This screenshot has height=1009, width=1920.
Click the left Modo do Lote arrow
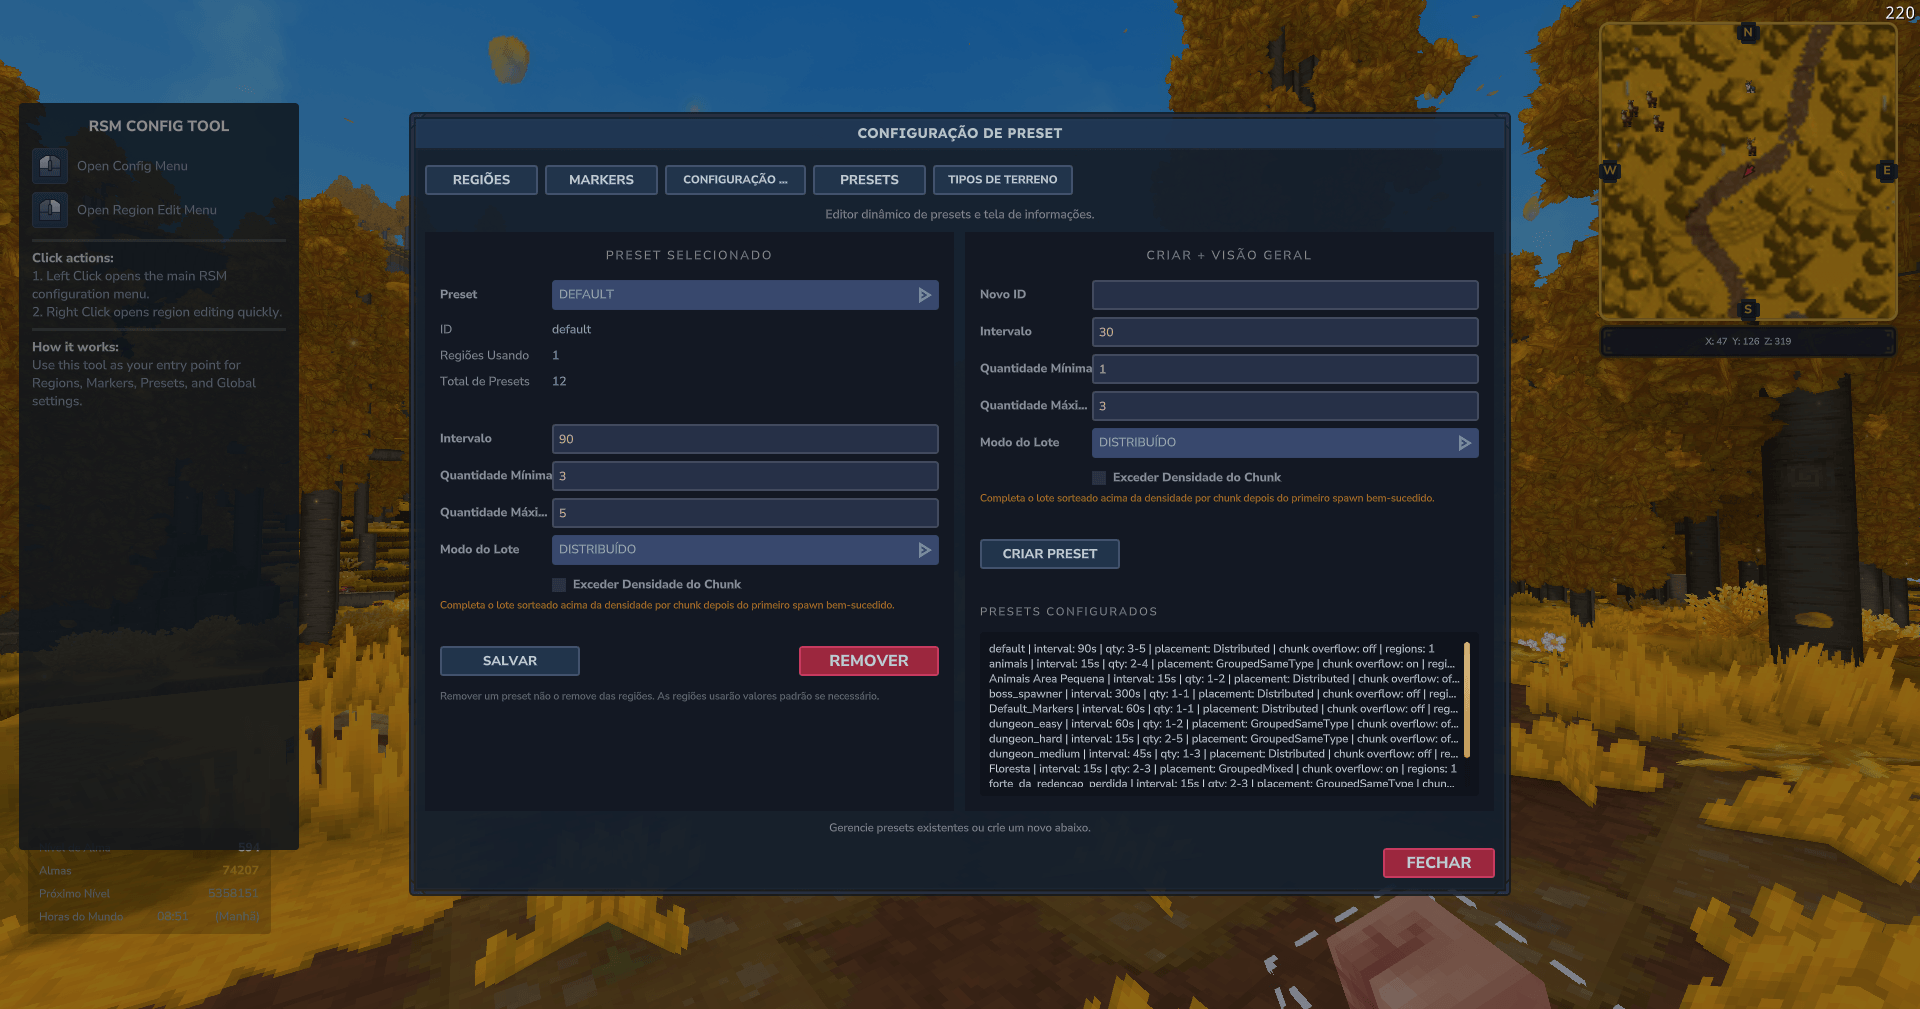tap(925, 550)
